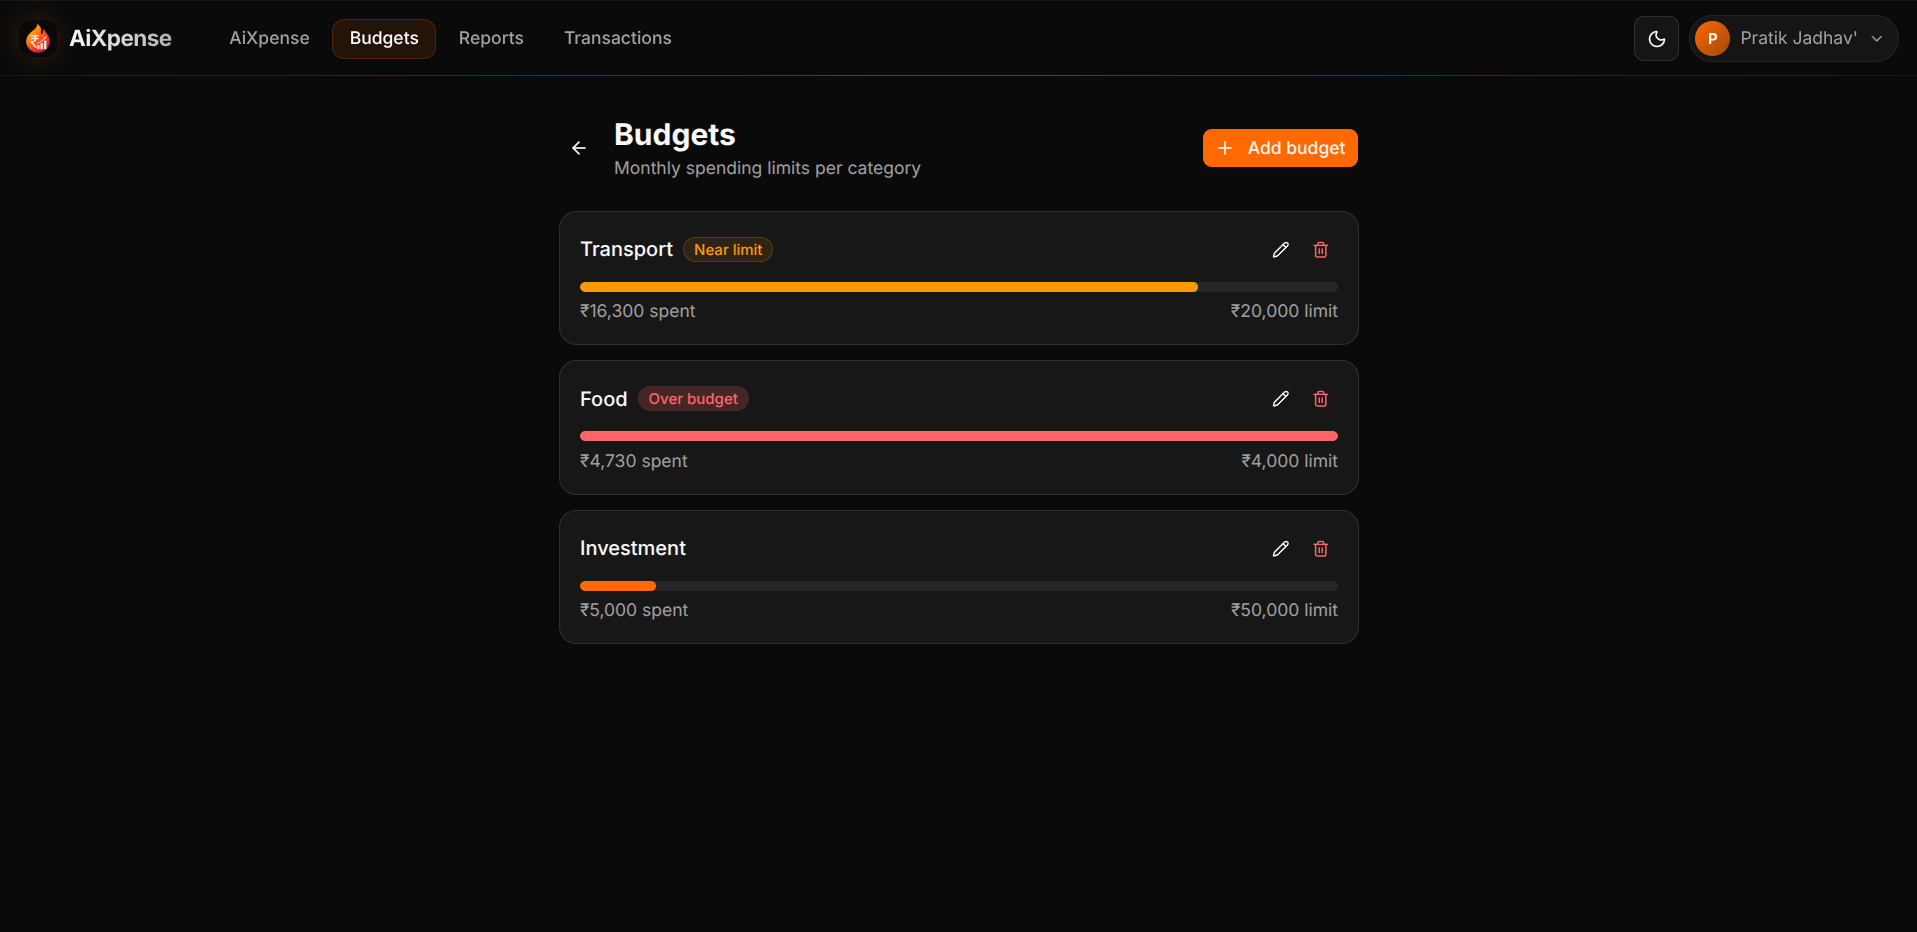Go back using the arrow icon

point(579,148)
